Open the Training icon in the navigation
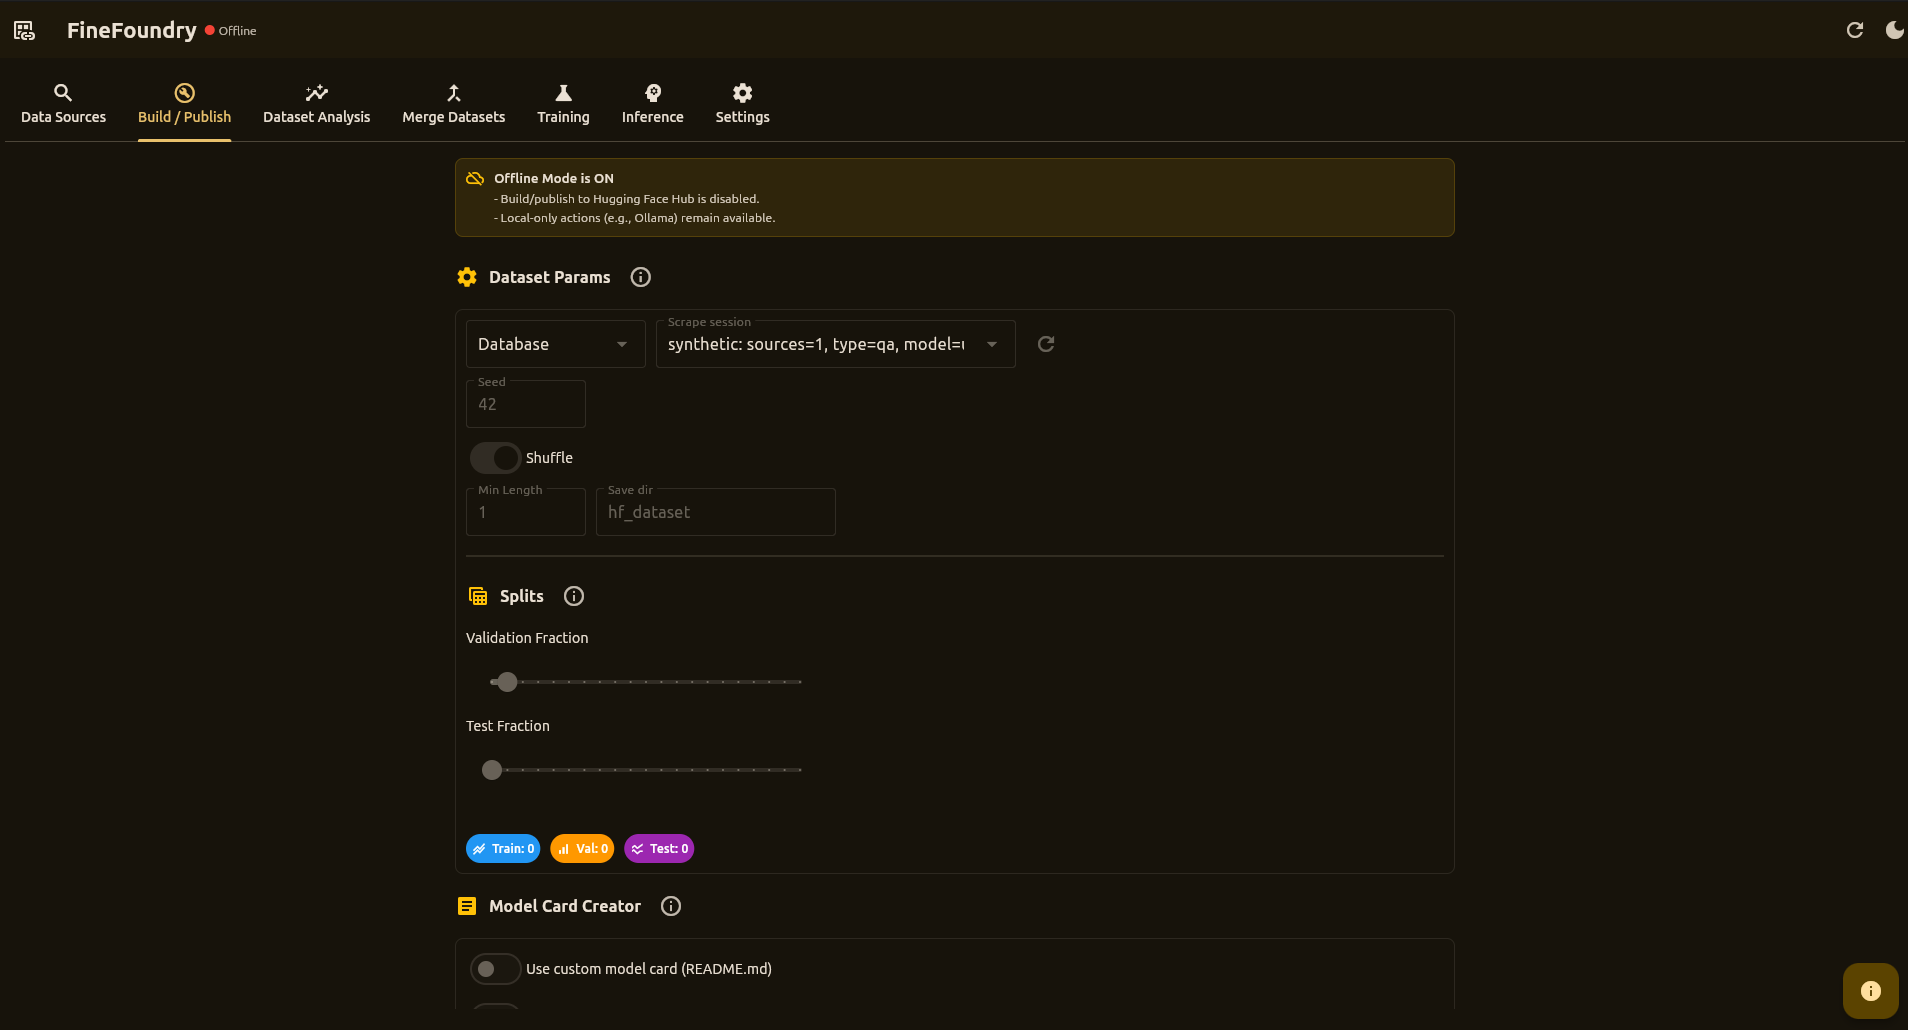The height and width of the screenshot is (1030, 1908). pyautogui.click(x=562, y=91)
